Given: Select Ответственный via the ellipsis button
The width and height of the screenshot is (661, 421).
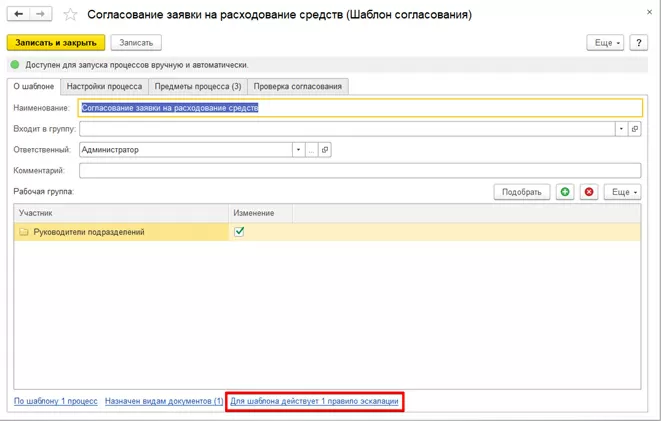Looking at the screenshot, I should 312,150.
